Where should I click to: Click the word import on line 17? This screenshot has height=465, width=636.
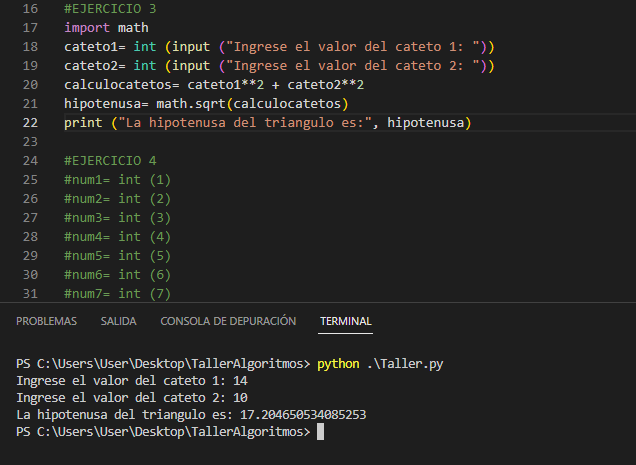(87, 28)
